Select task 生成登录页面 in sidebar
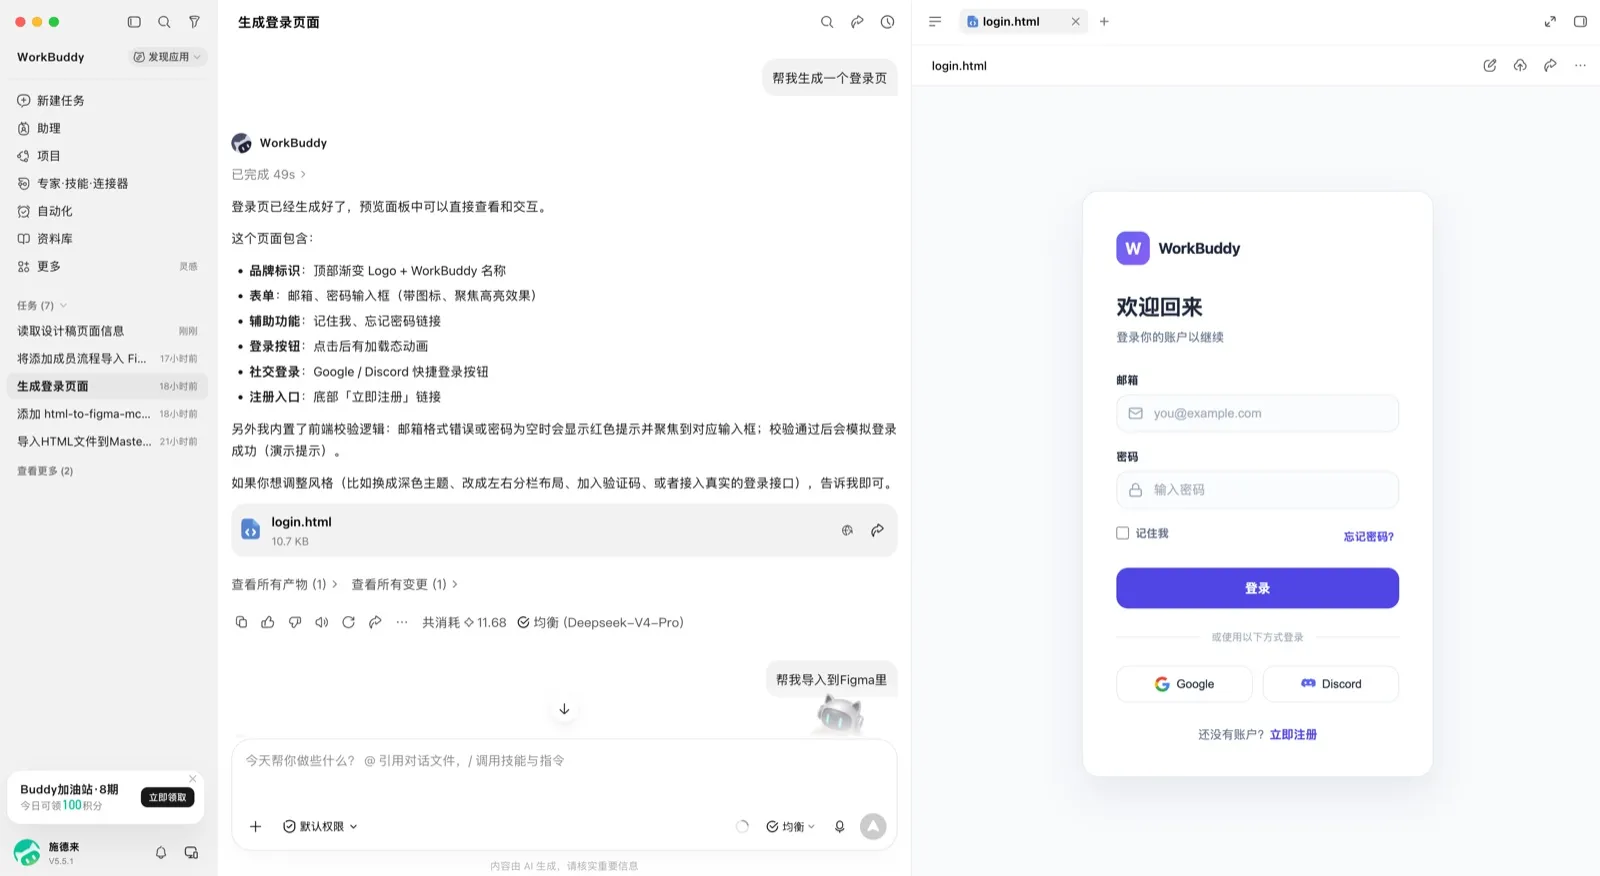This screenshot has height=876, width=1600. tap(108, 386)
